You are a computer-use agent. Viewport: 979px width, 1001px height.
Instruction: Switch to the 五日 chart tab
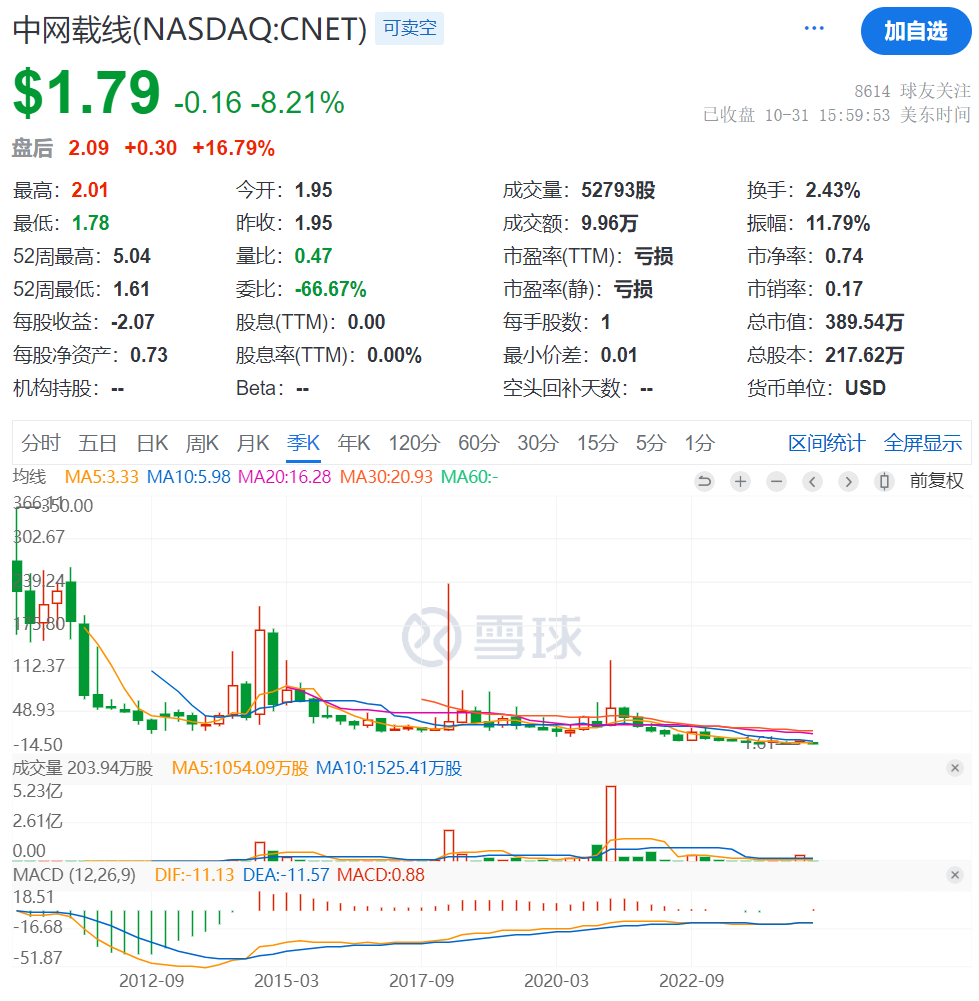[x=98, y=442]
